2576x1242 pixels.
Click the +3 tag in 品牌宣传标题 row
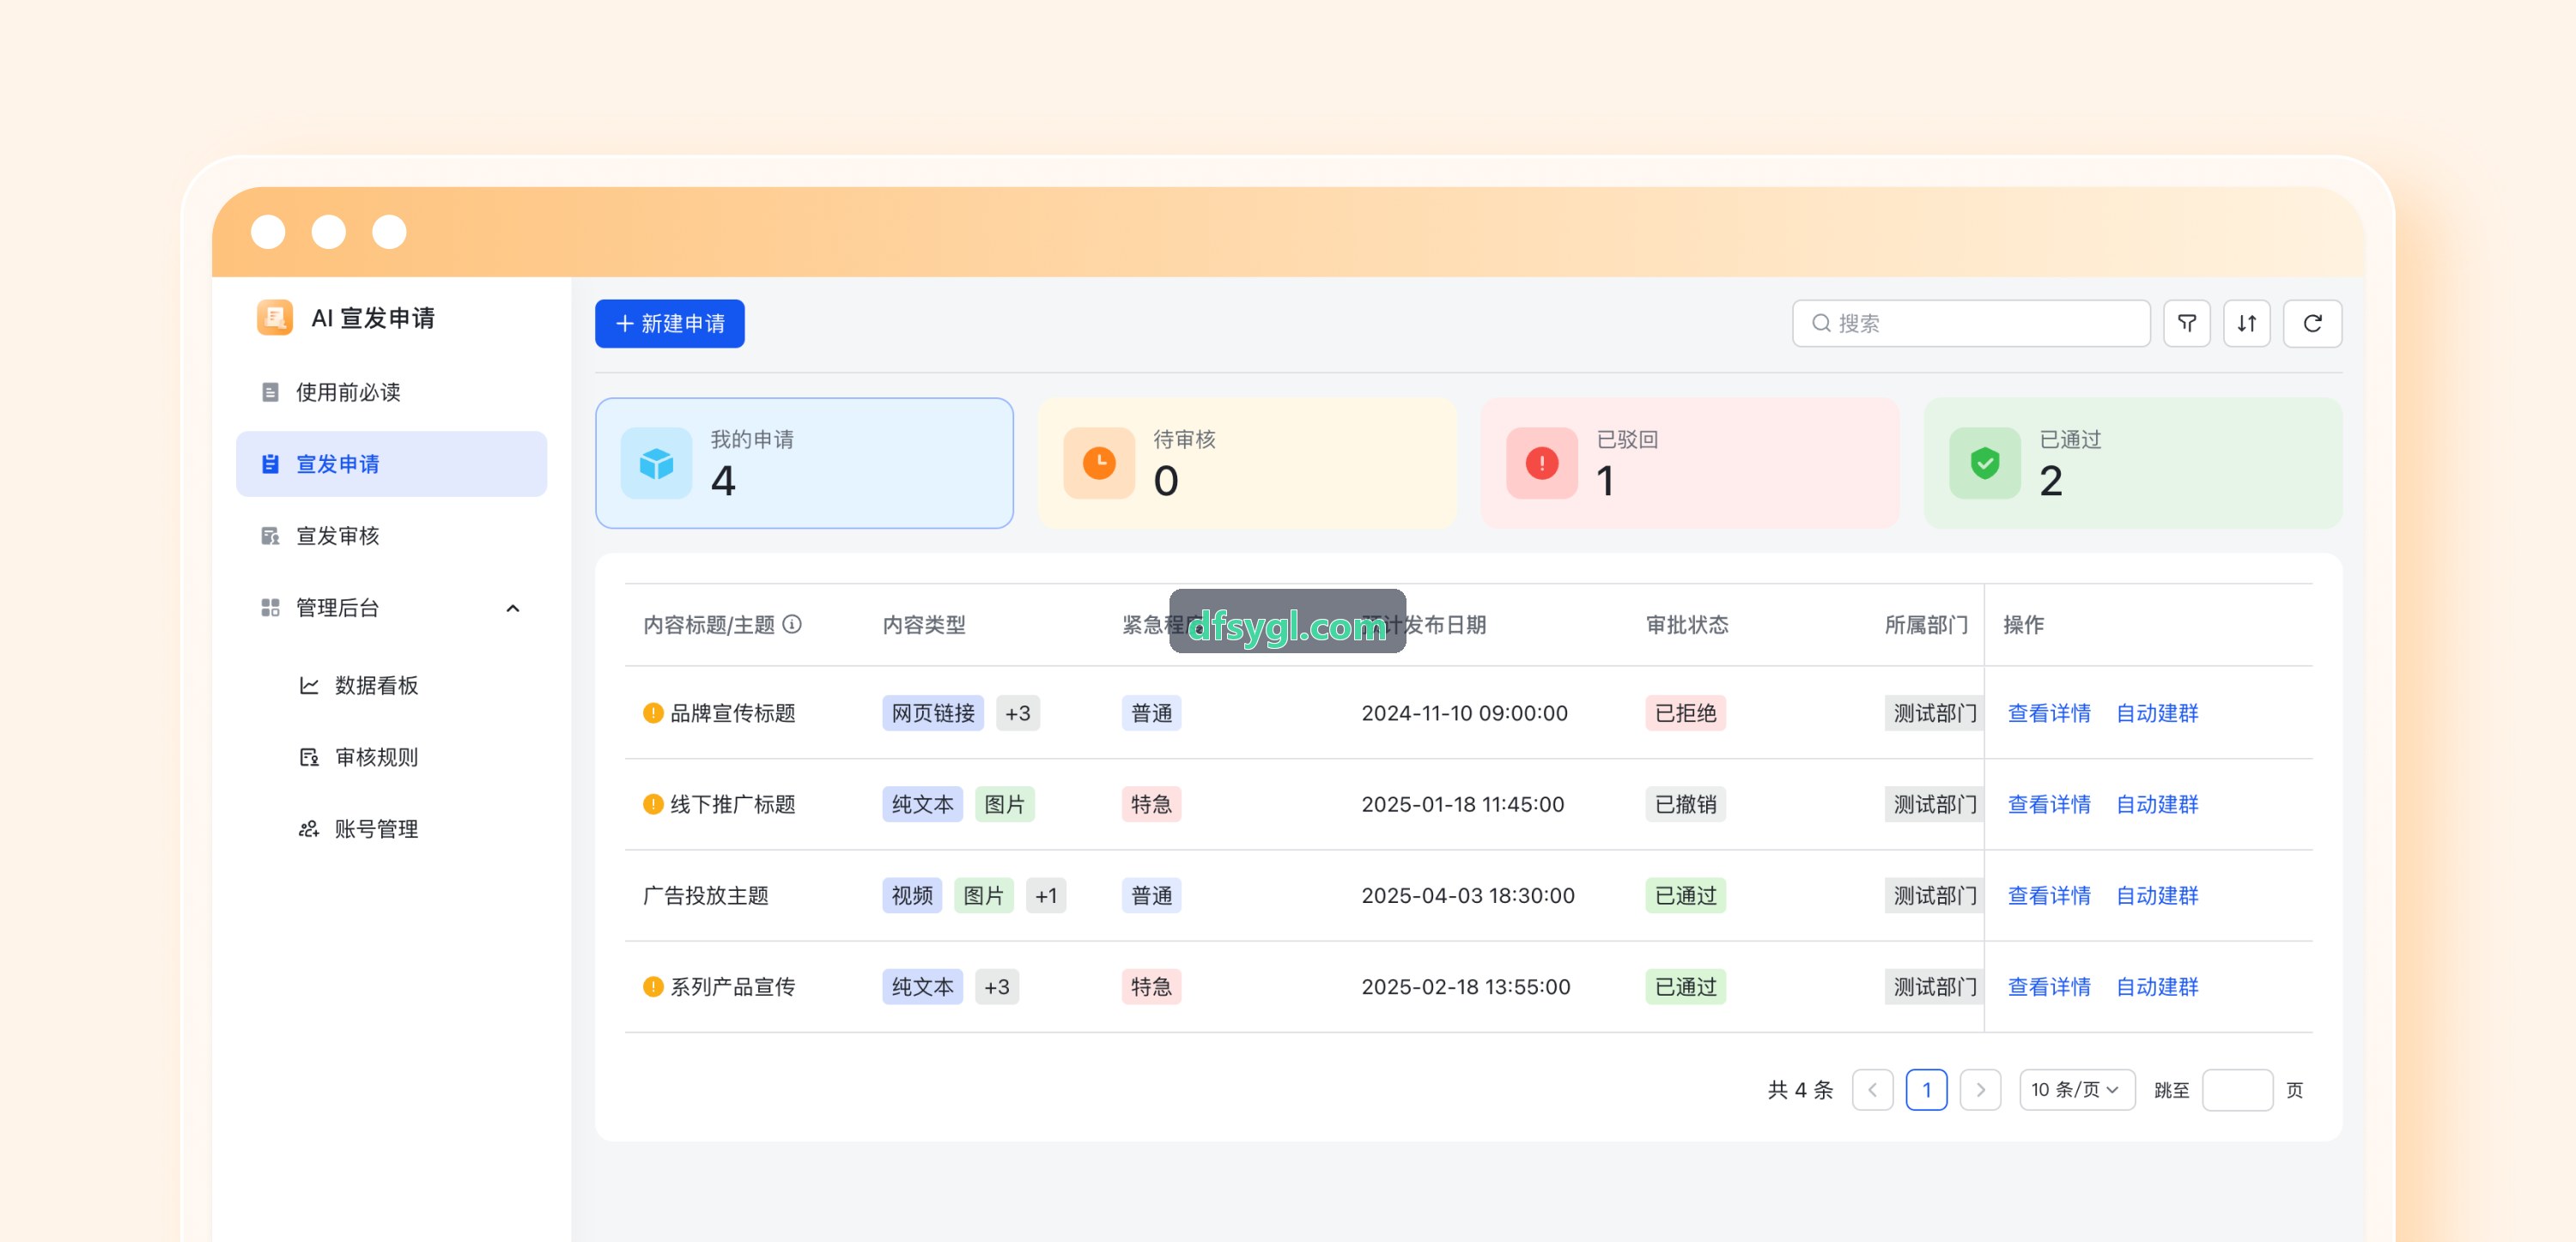click(1017, 713)
